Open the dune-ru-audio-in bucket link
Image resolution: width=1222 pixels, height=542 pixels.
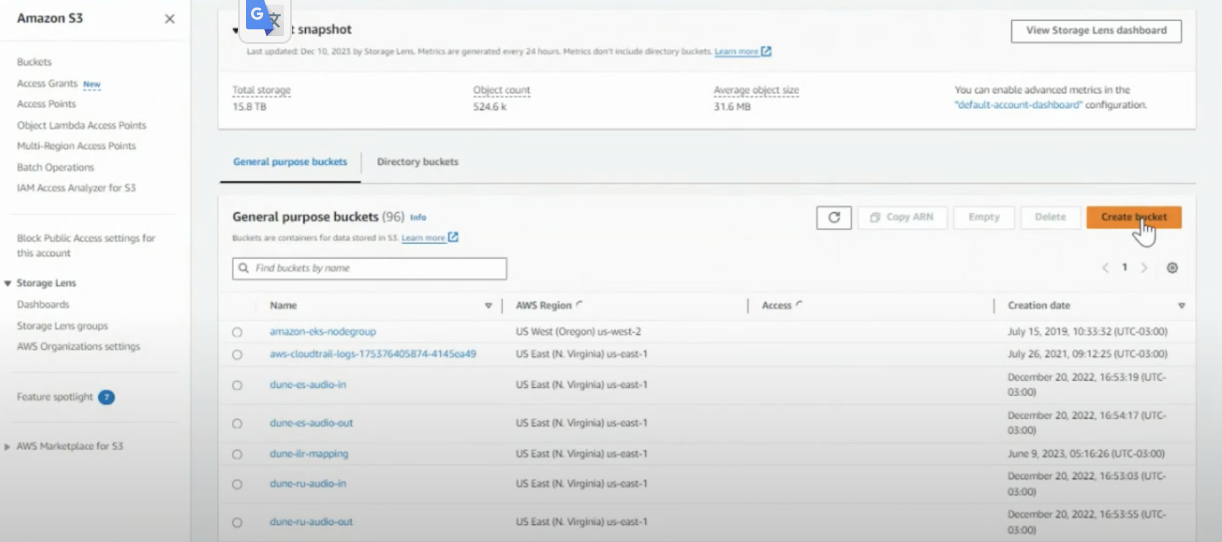click(308, 484)
